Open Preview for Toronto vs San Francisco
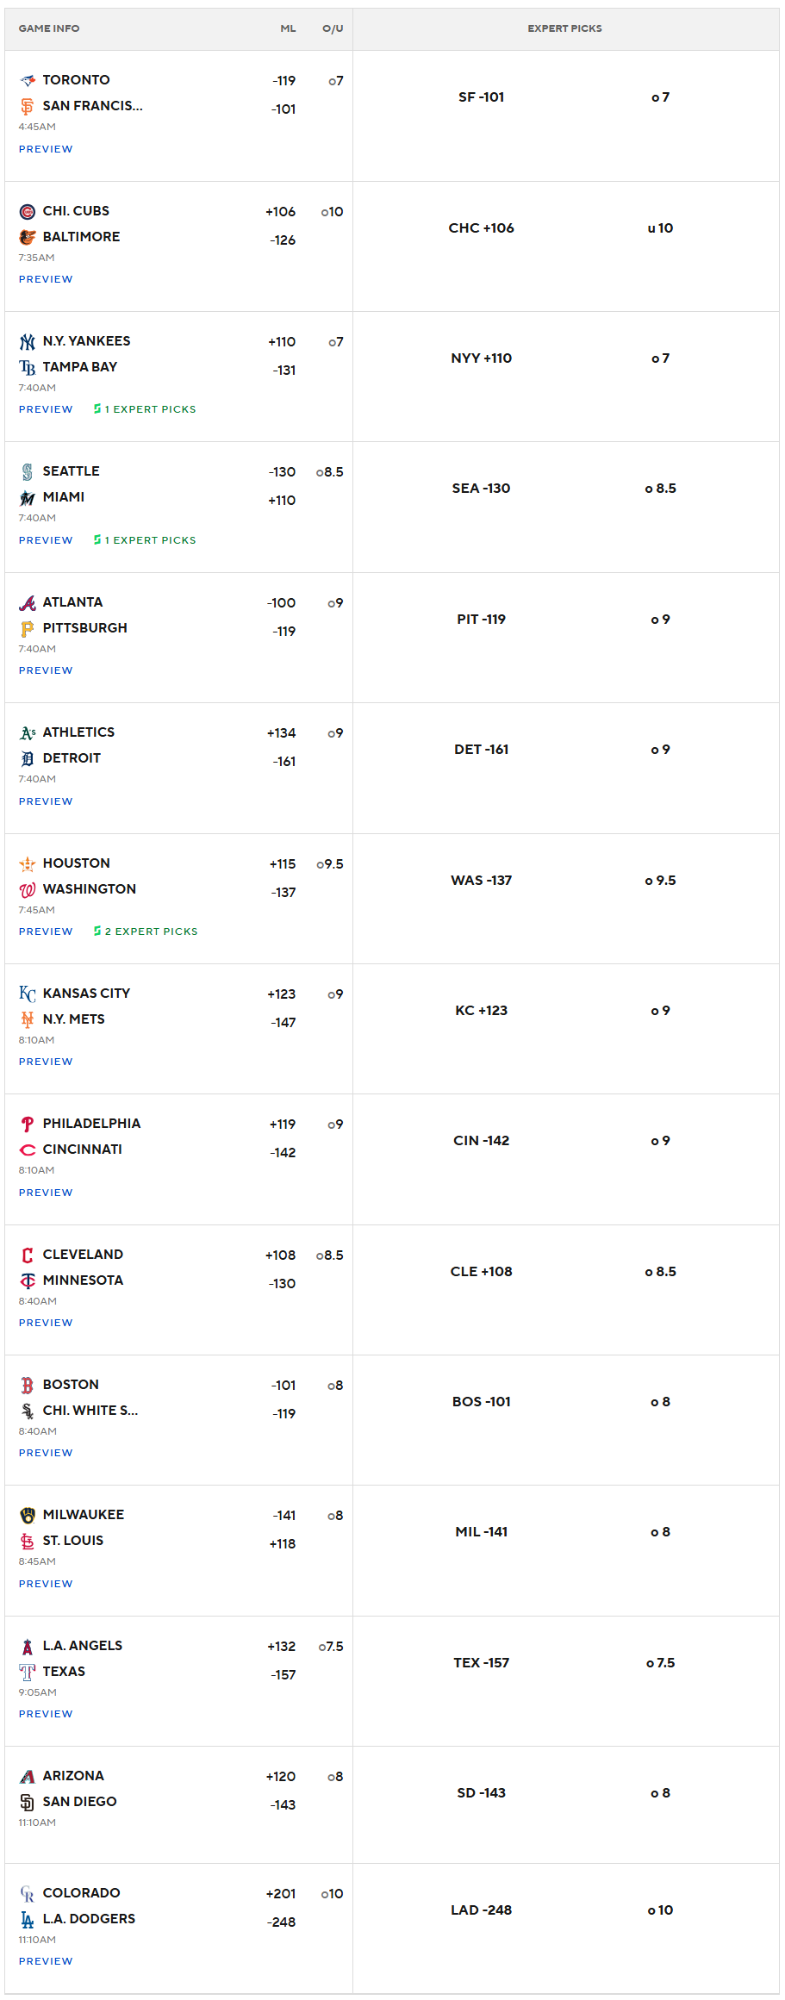The width and height of the screenshot is (785, 2000). [46, 149]
